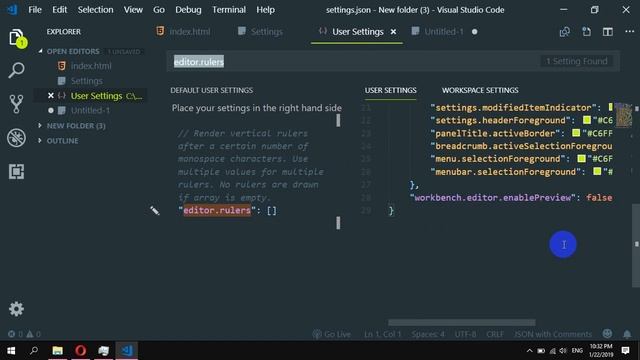Click the volume icon in system tray
Image resolution: width=640 pixels, height=360 pixels.
coord(563,351)
